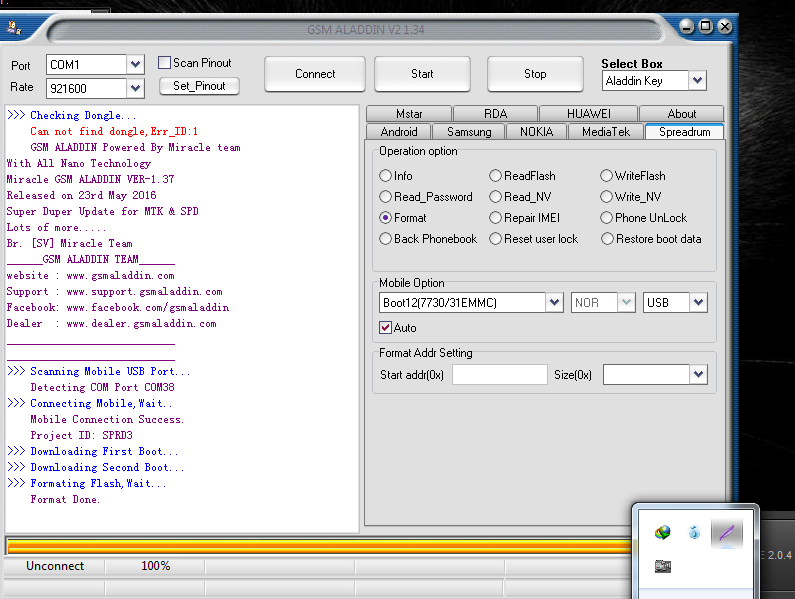The height and width of the screenshot is (599, 795).
Task: Expand the 921600 baud rate dropdown
Action: point(136,89)
